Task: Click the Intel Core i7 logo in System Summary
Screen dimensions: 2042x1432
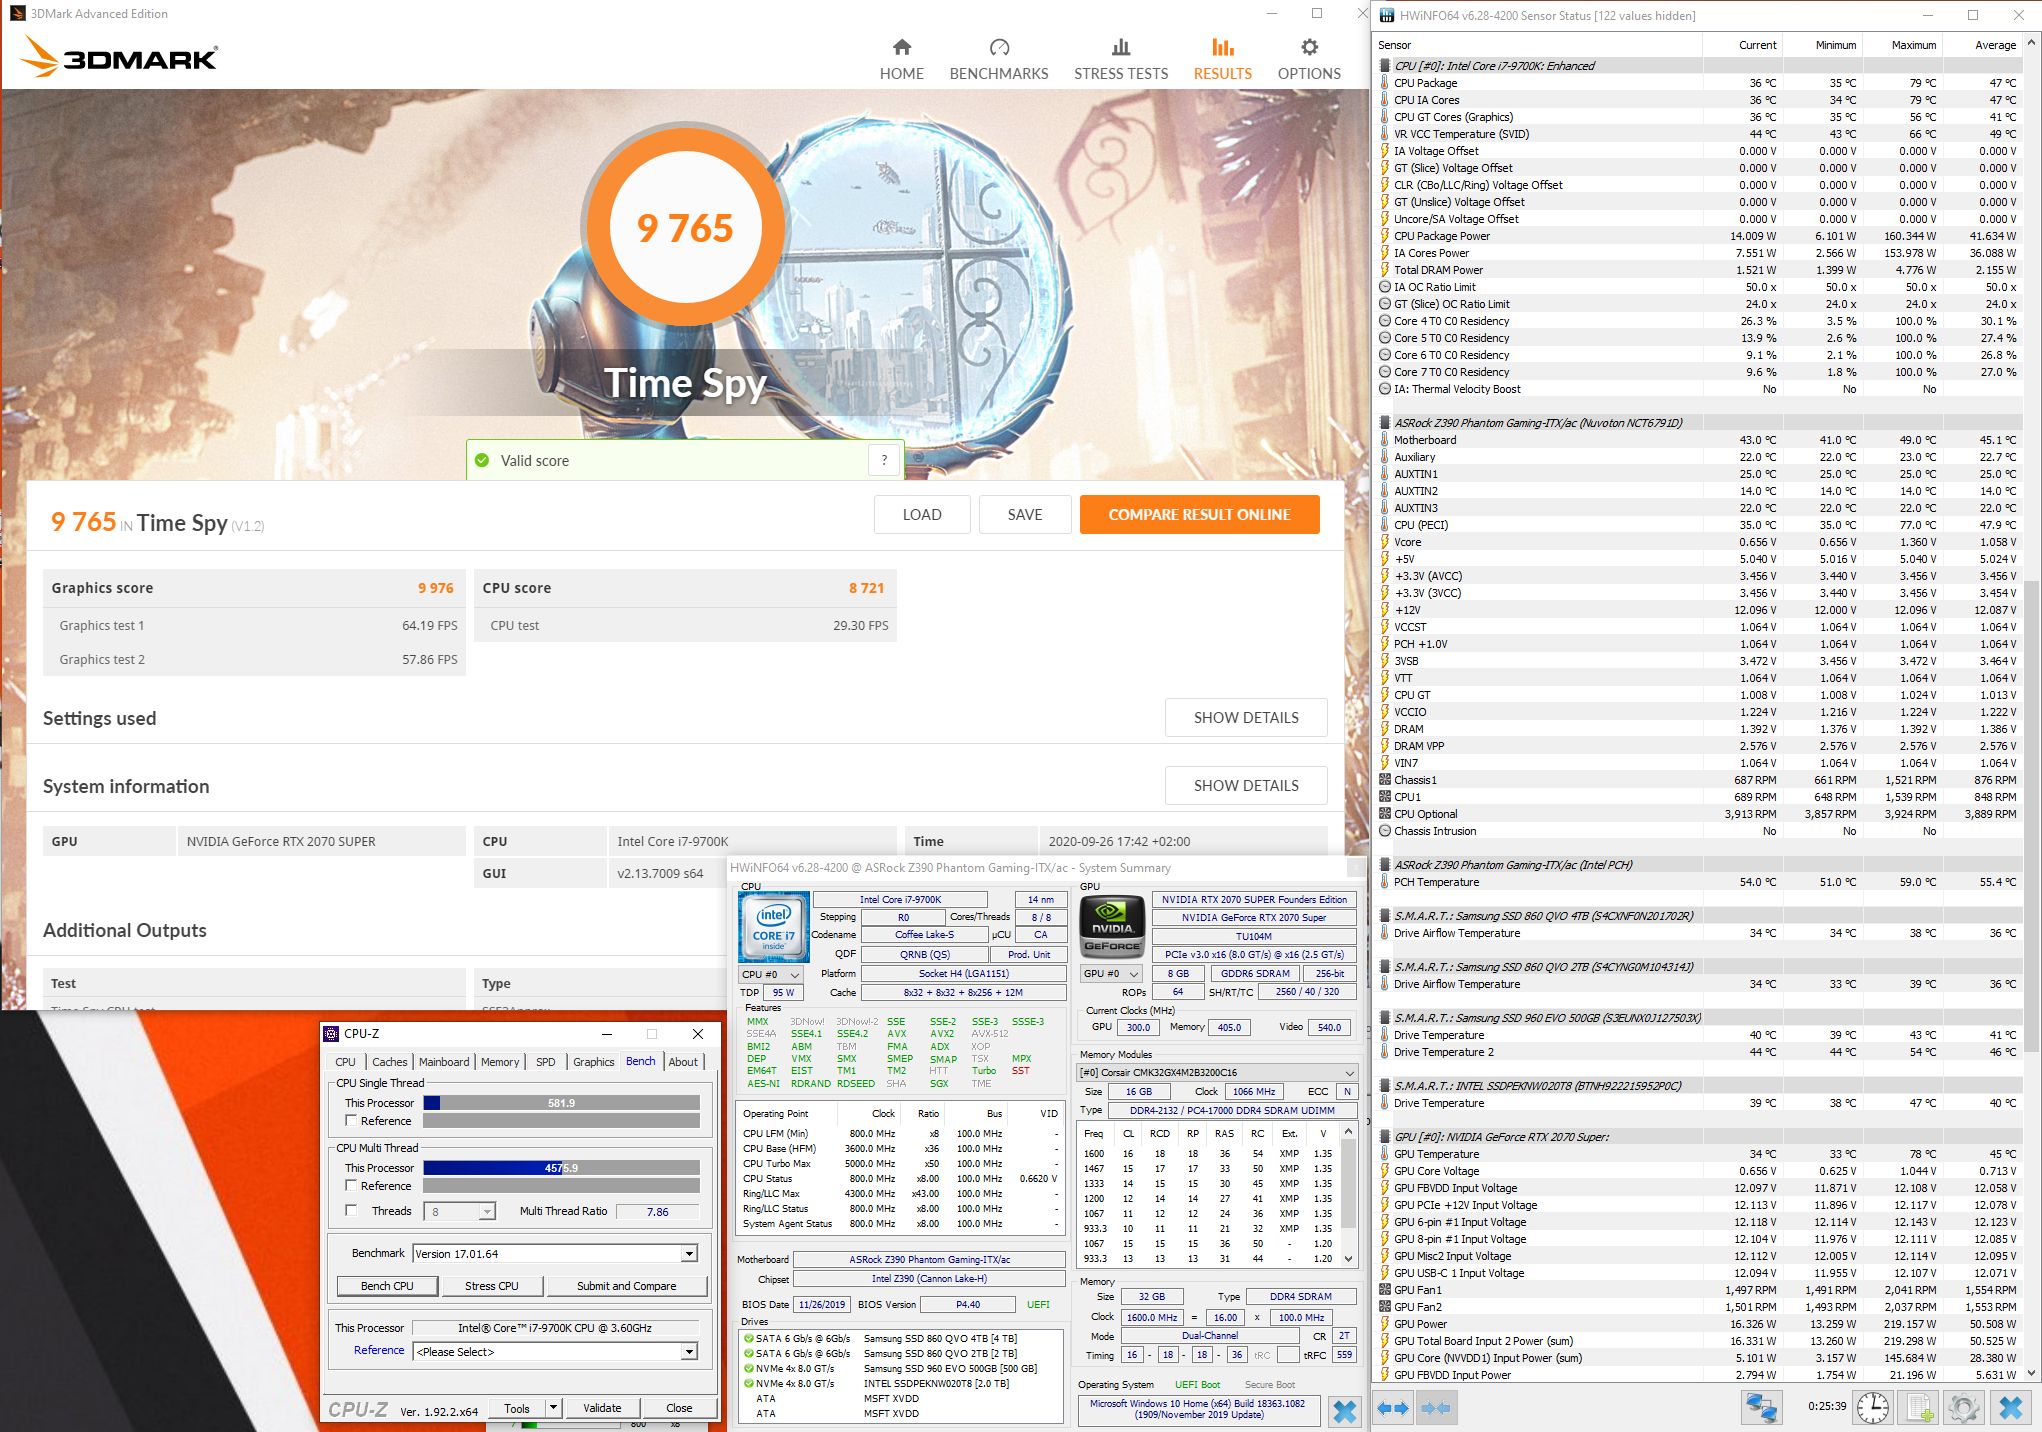Action: coord(773,926)
